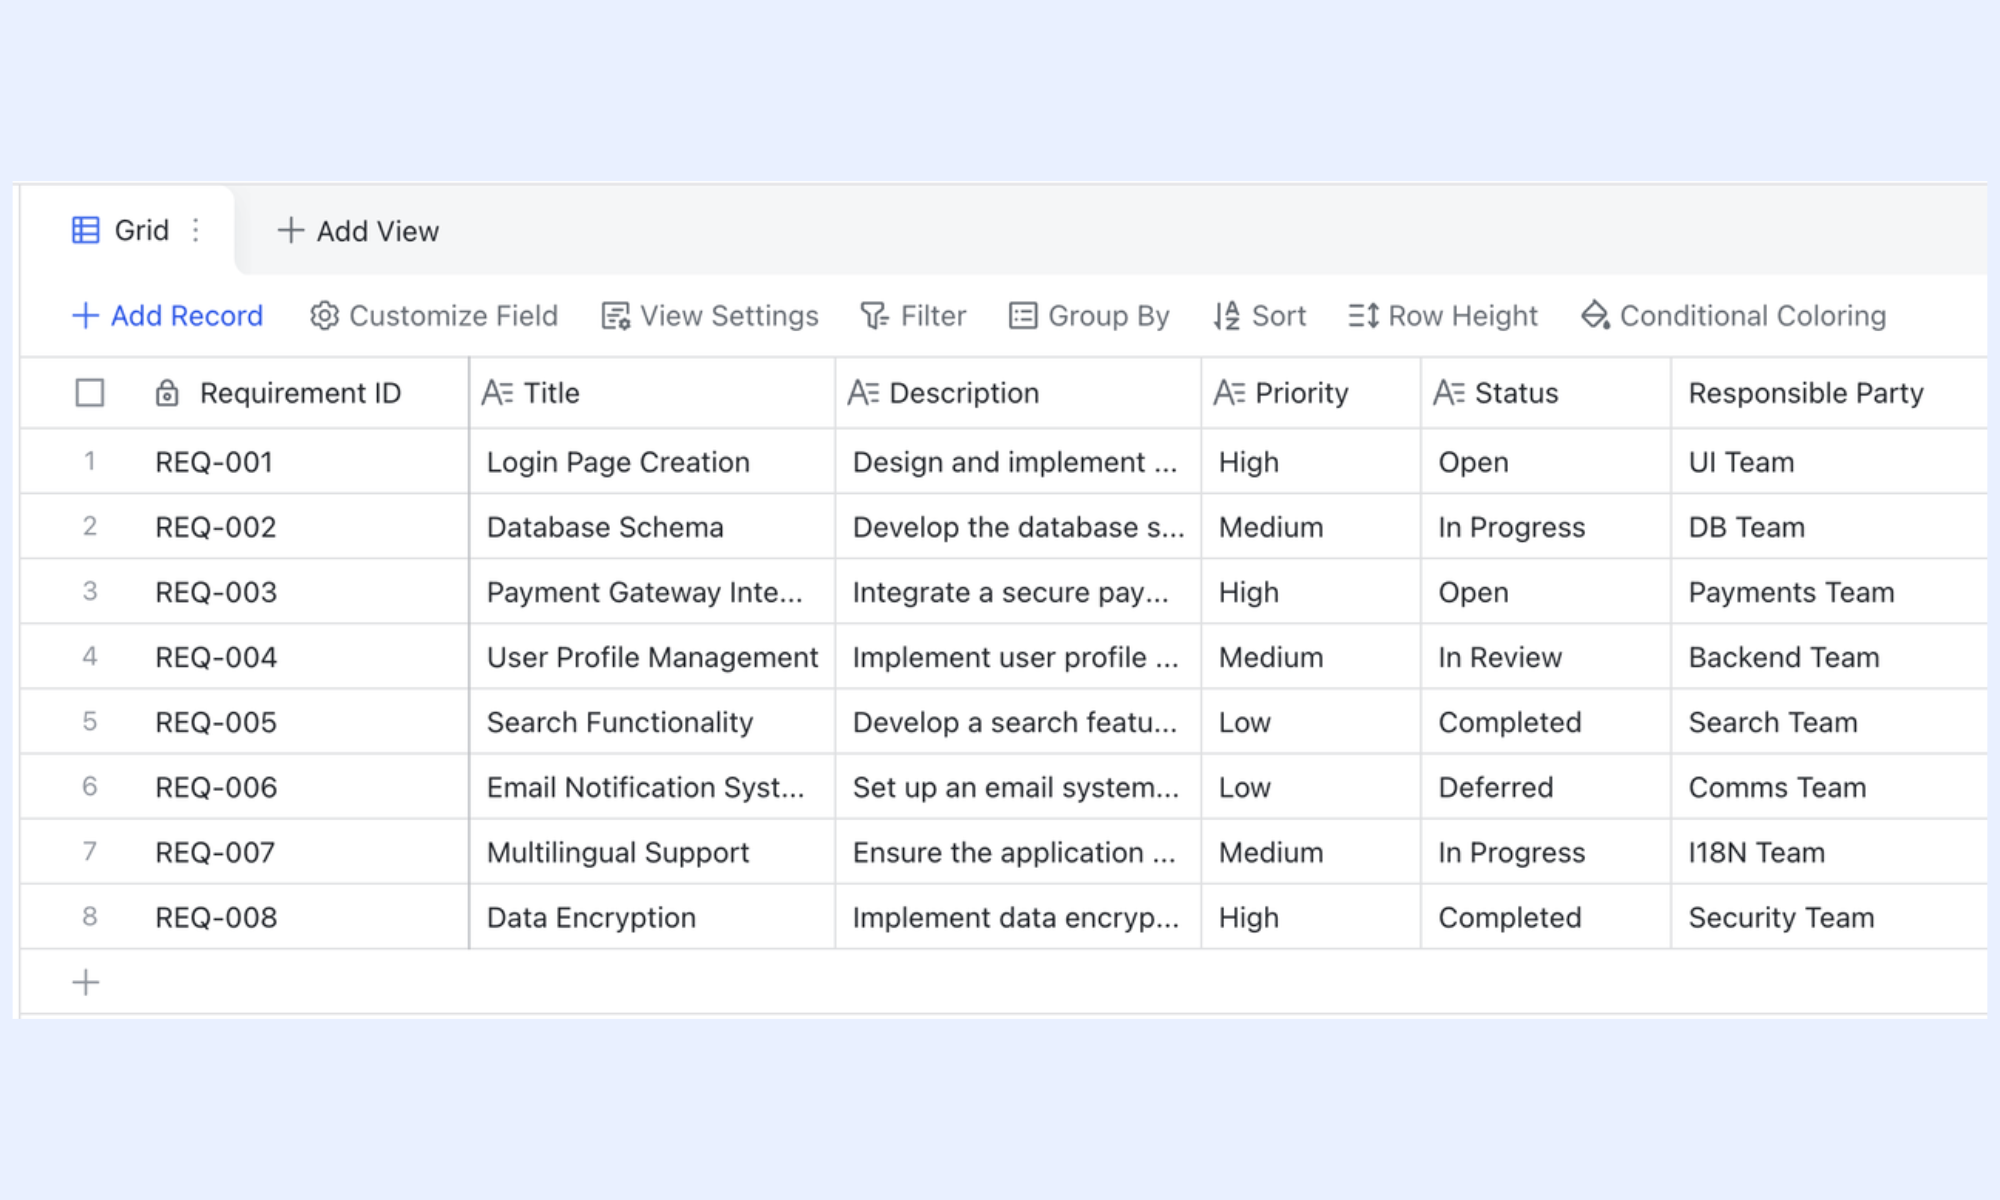Image resolution: width=2000 pixels, height=1200 pixels.
Task: Click the Database Schema title cell
Action: pyautogui.click(x=652, y=527)
